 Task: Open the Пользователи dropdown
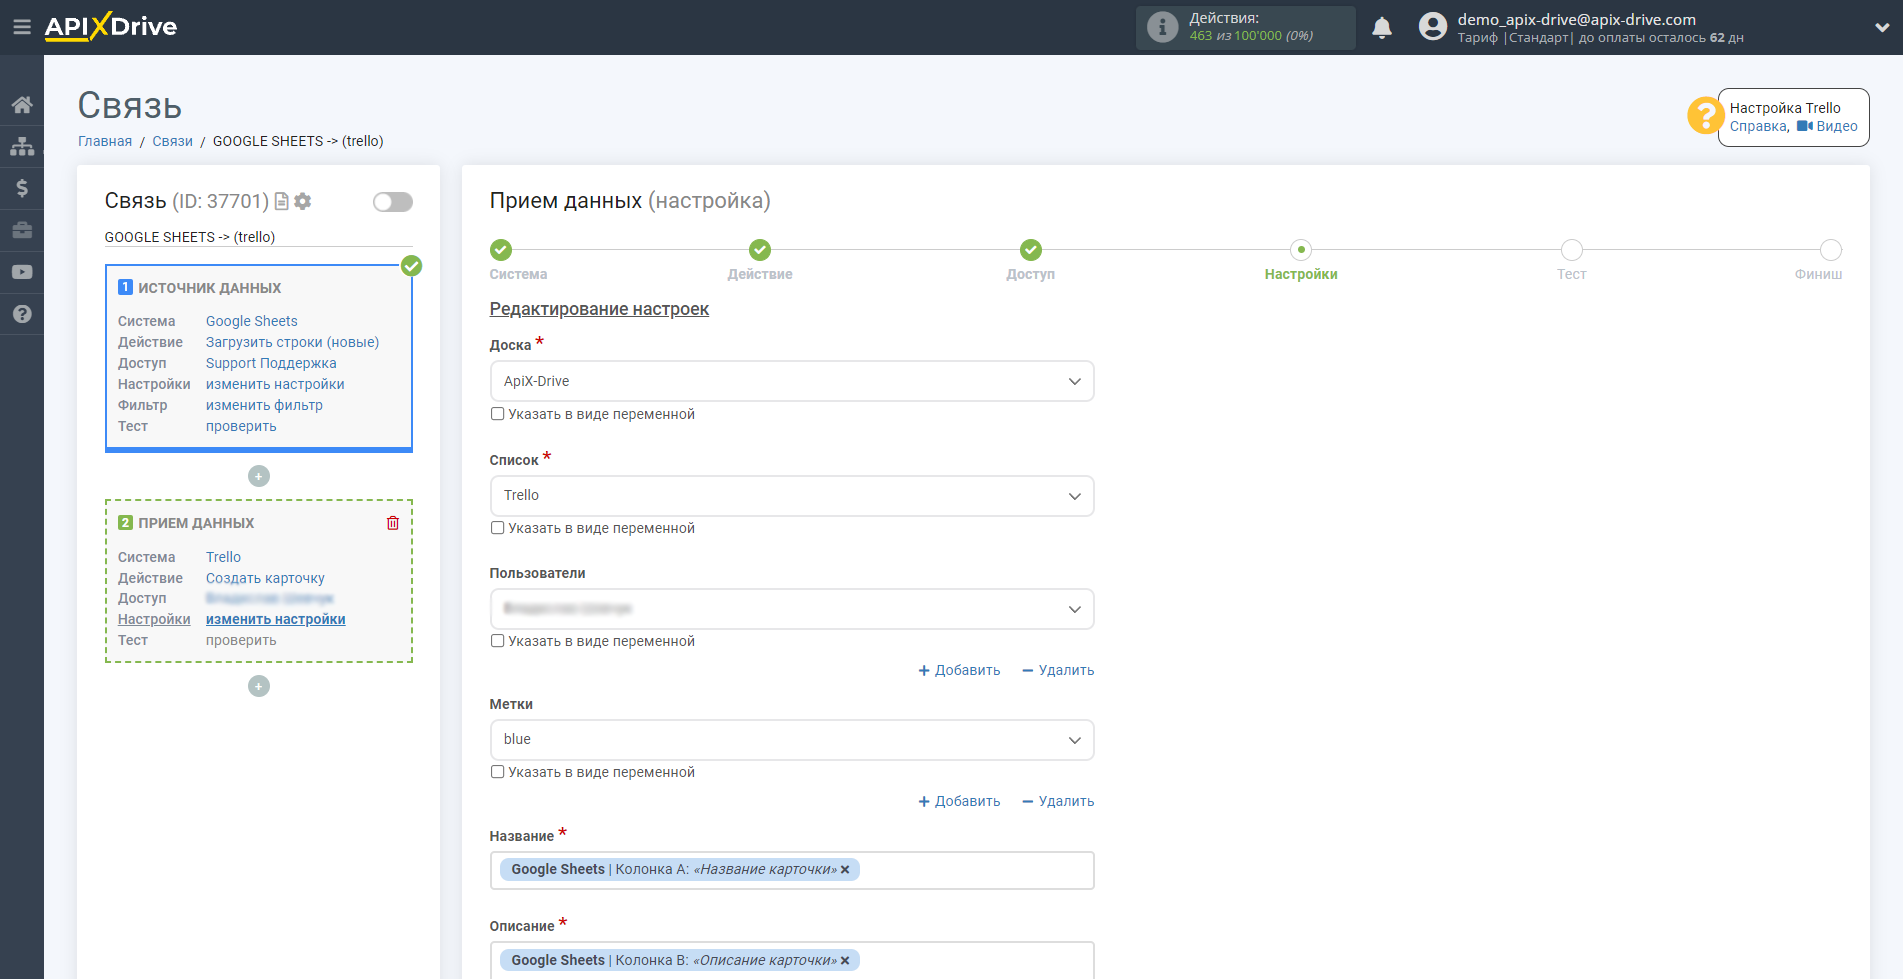coord(792,609)
